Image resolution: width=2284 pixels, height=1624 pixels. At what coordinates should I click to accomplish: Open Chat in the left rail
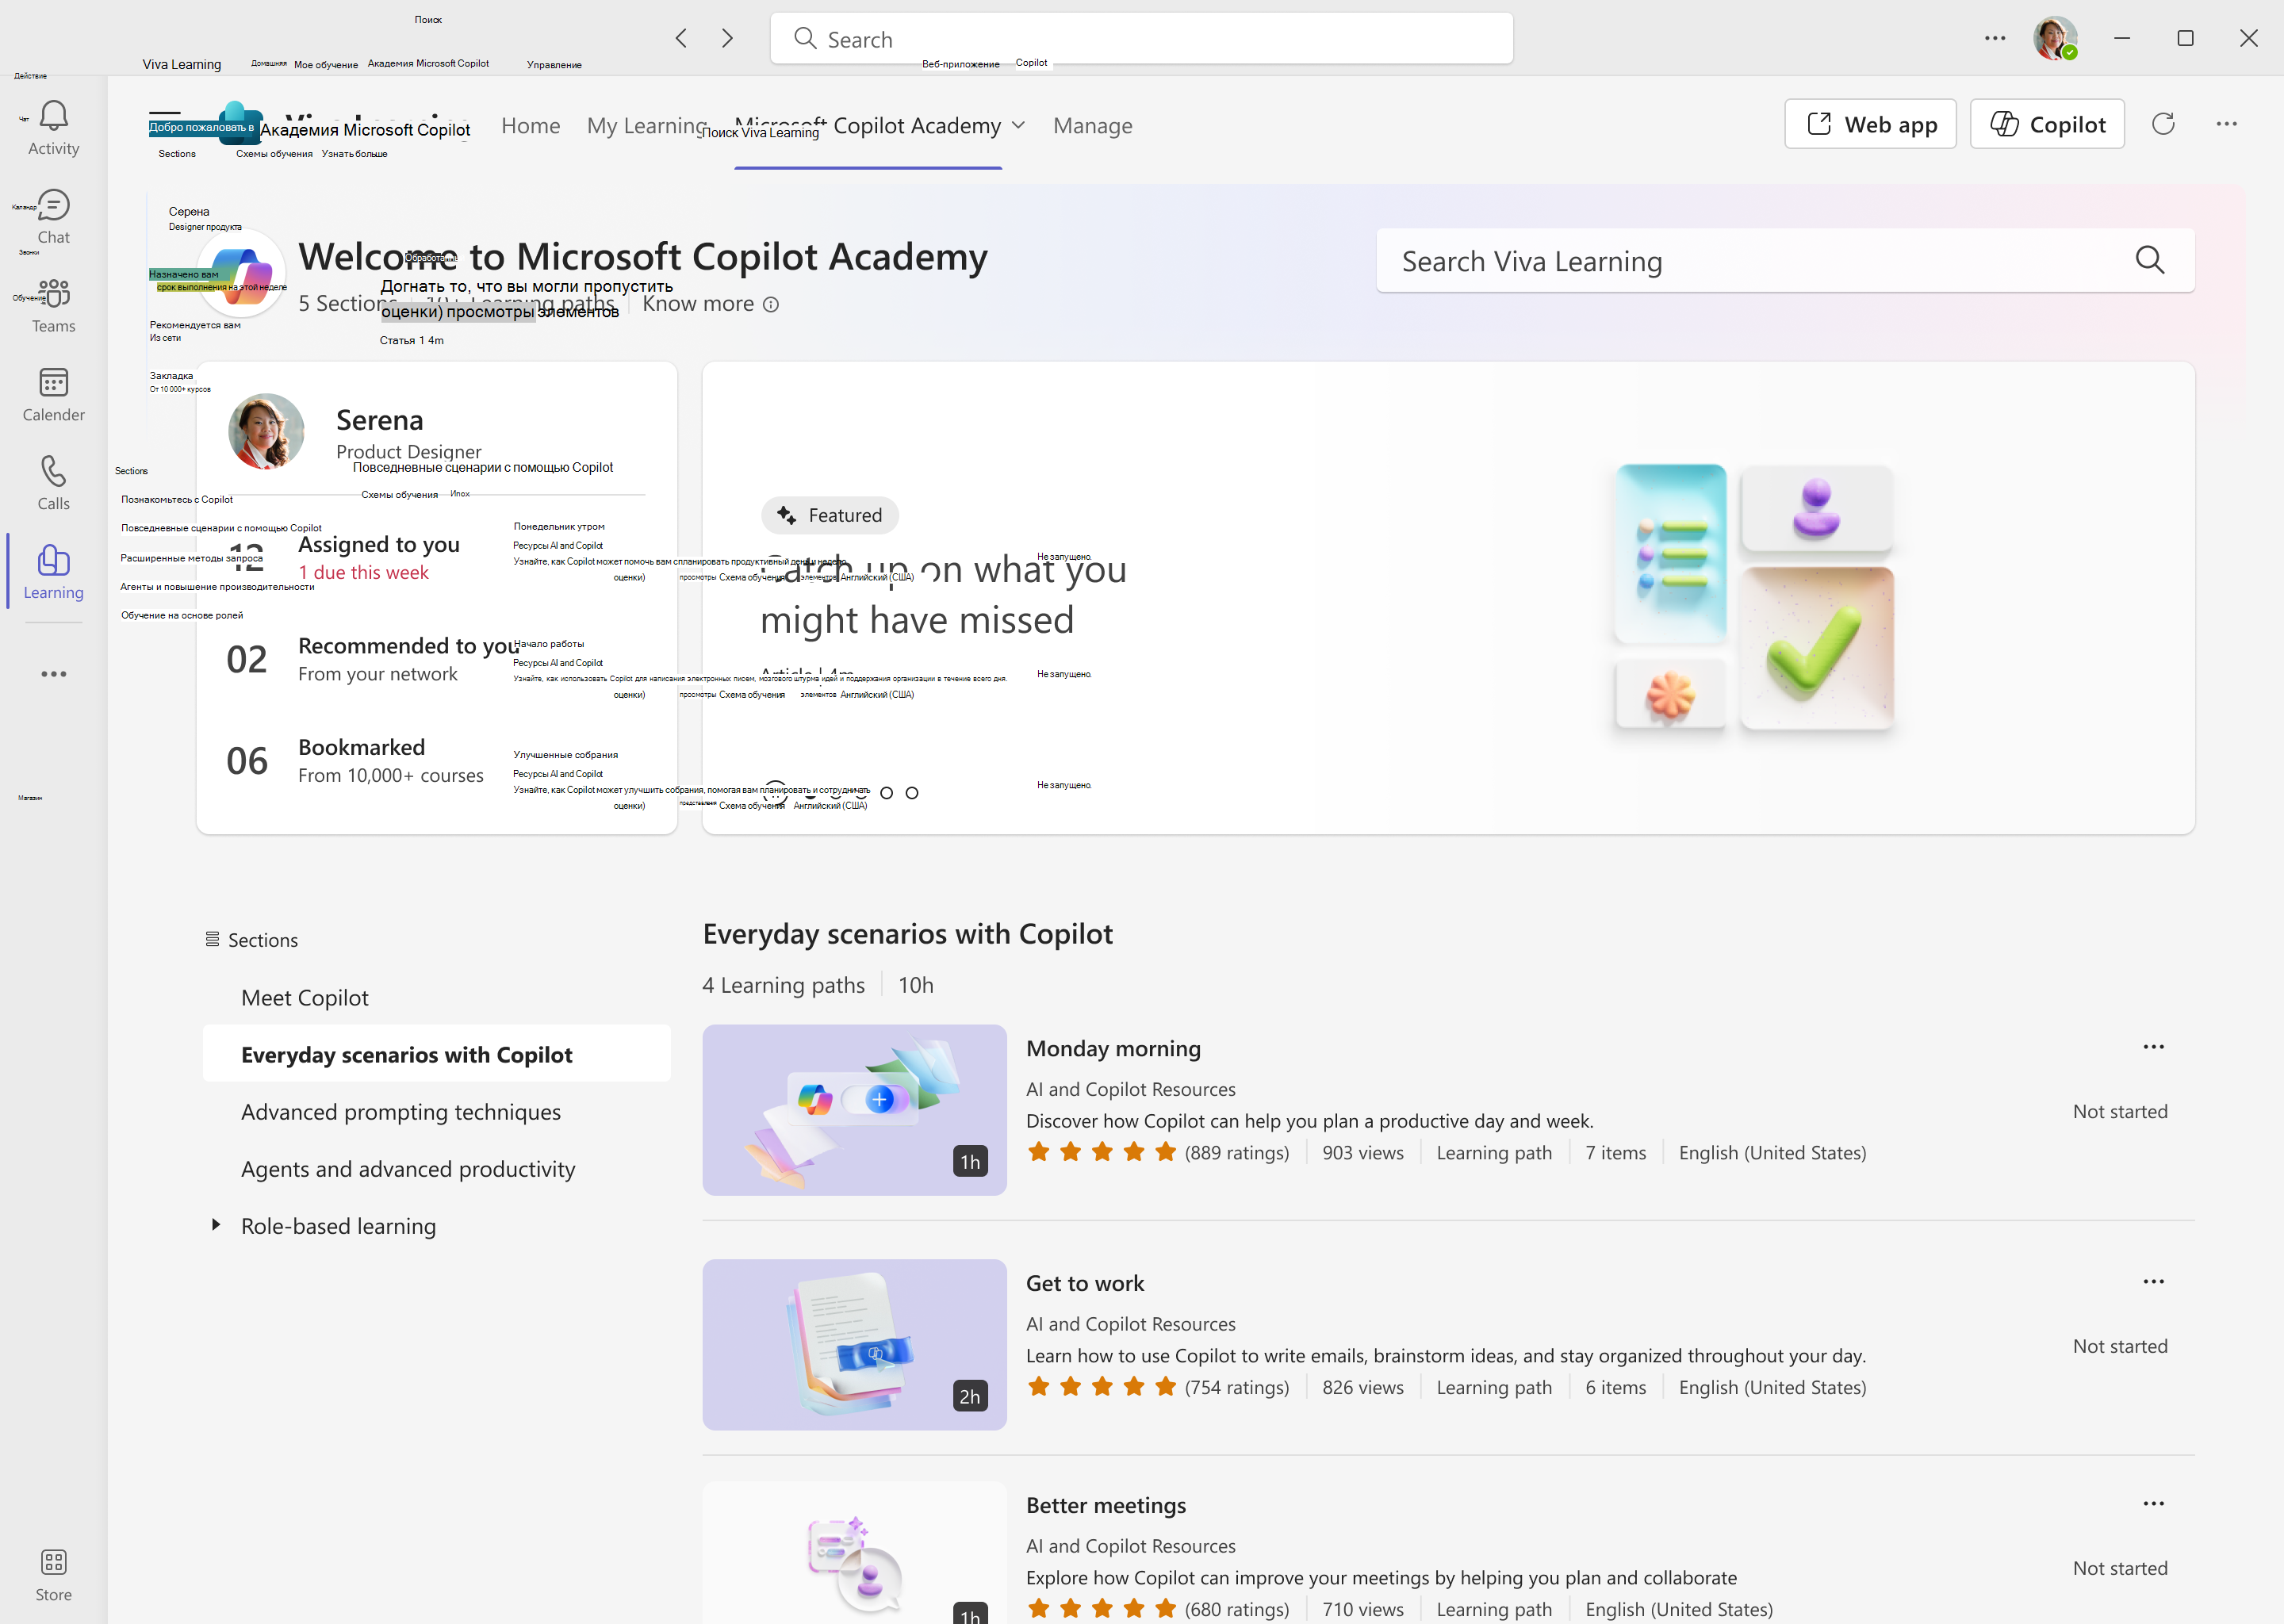[53, 217]
